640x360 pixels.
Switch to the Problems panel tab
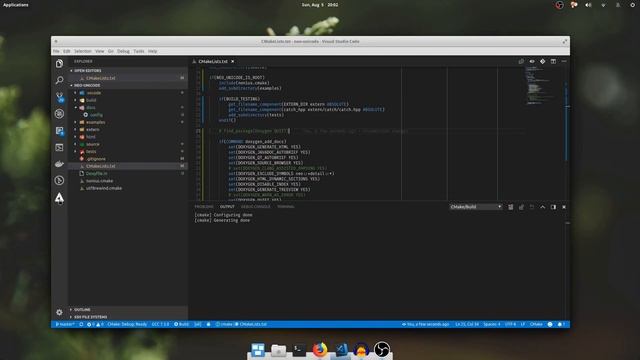204,207
